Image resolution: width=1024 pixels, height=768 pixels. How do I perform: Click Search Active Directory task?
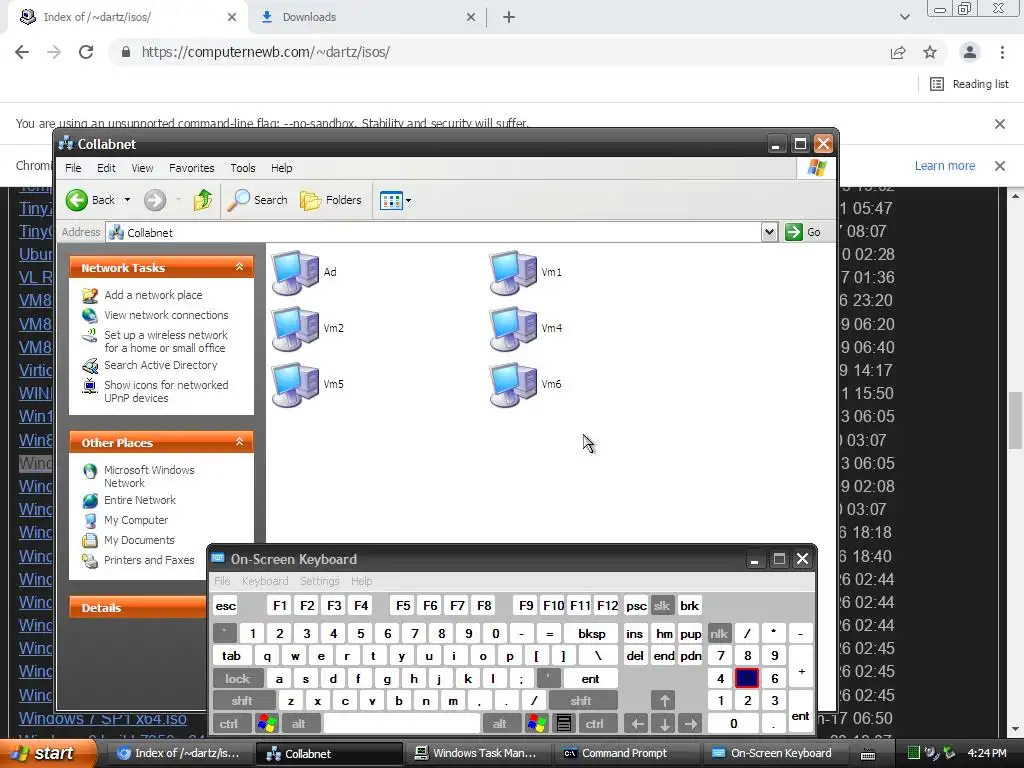[x=161, y=365]
